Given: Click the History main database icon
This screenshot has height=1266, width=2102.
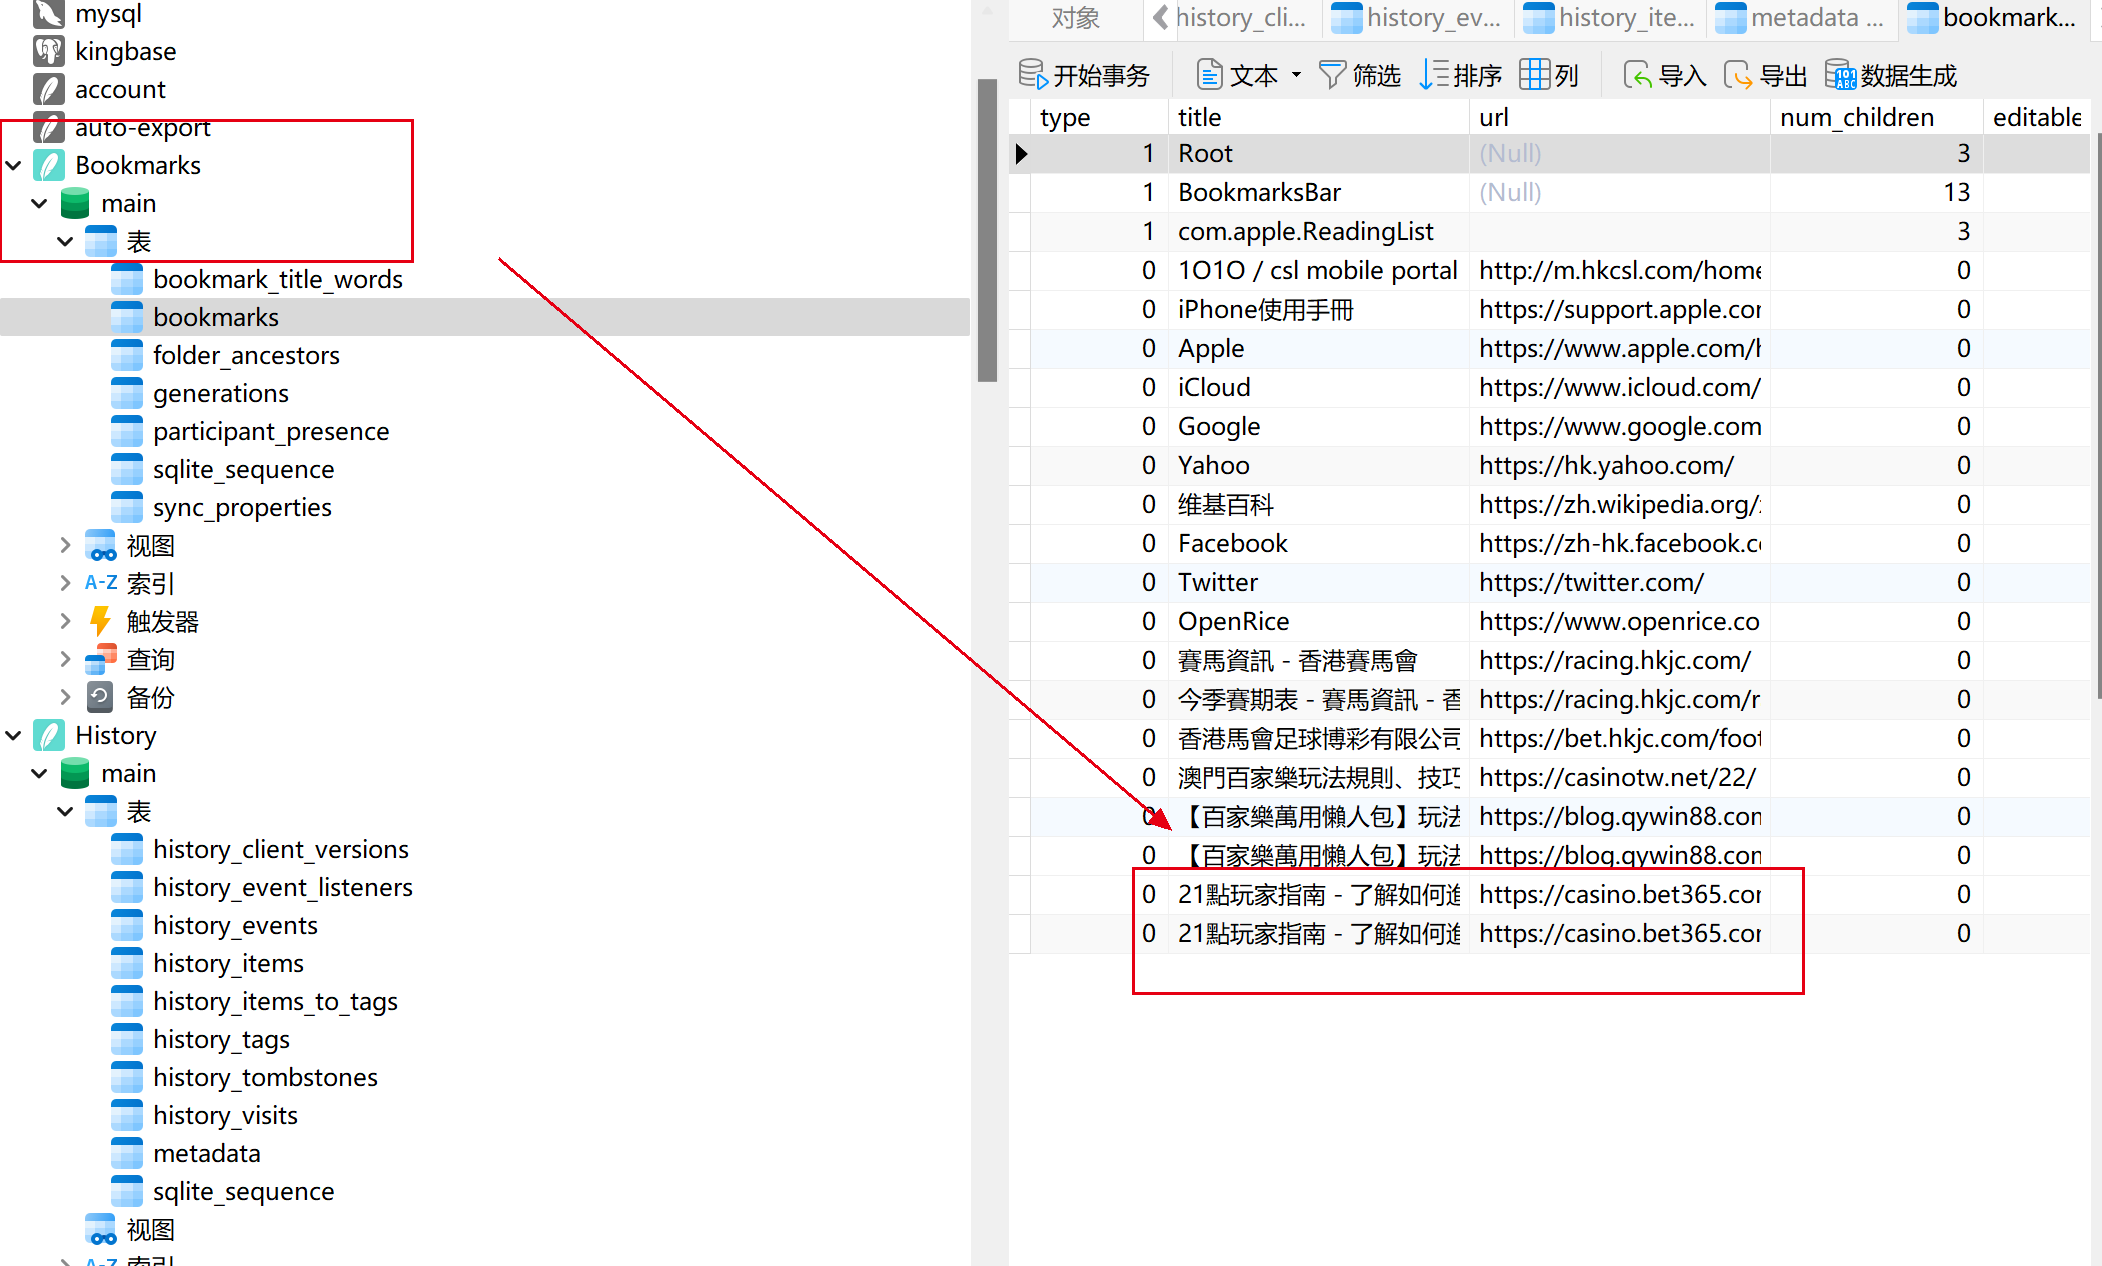Looking at the screenshot, I should [75, 773].
